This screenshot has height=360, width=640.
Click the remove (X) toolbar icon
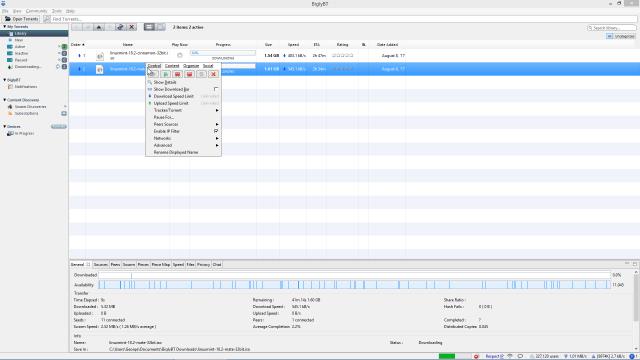pos(131,27)
